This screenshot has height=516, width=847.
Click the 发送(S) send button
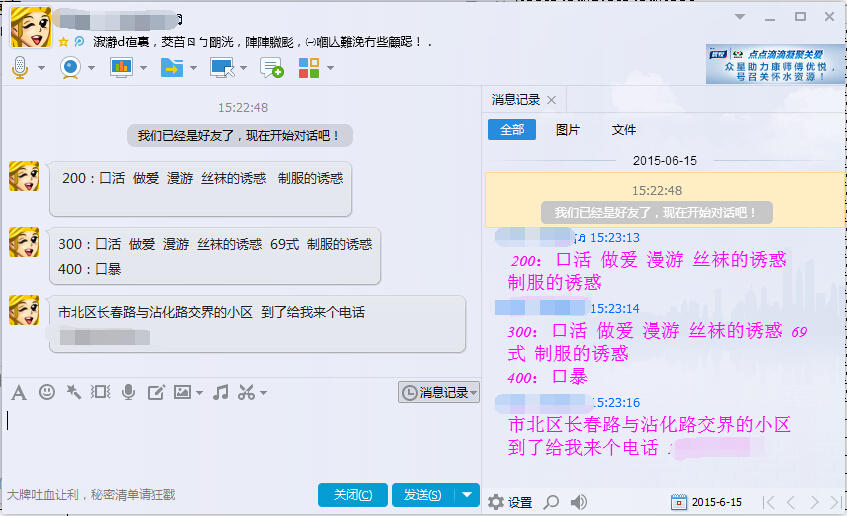(x=423, y=495)
